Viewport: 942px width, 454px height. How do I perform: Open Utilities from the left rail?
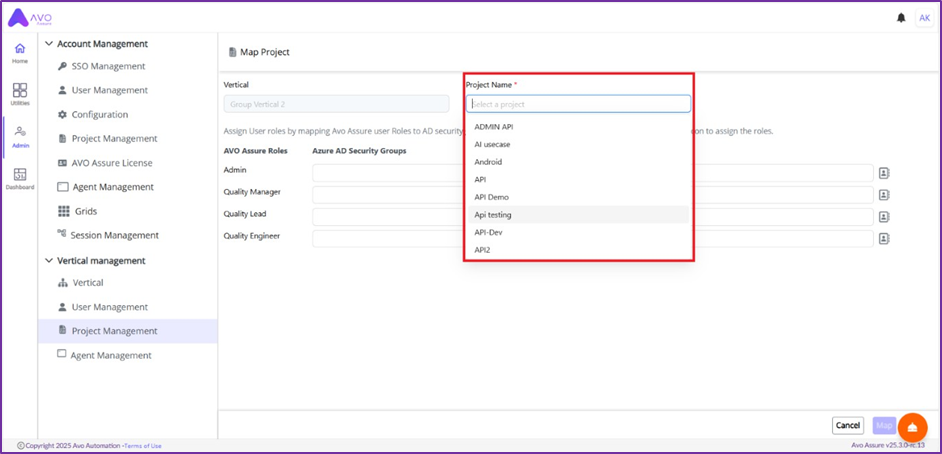20,94
